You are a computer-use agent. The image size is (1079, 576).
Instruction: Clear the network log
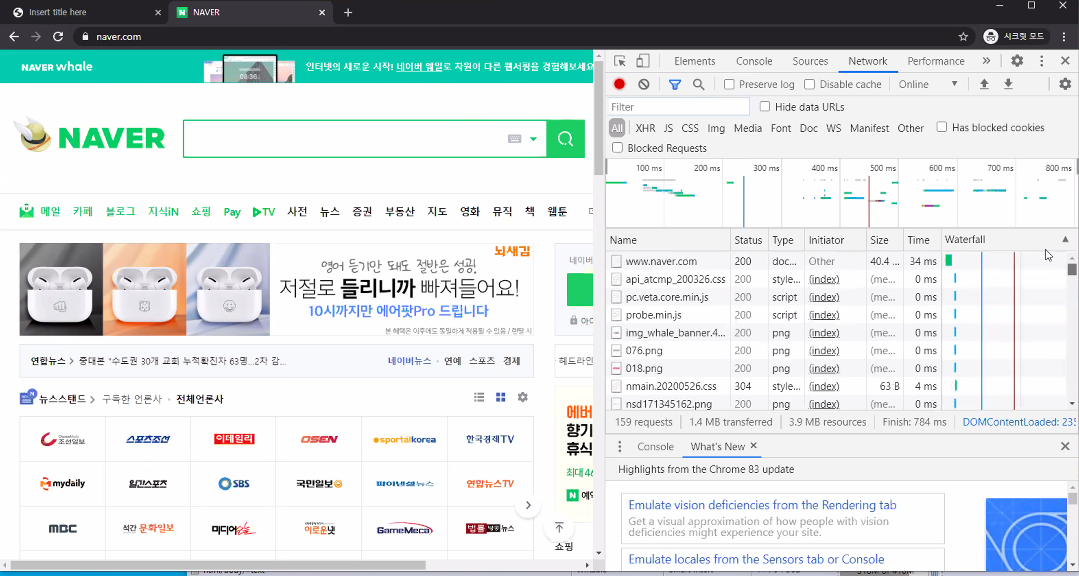coord(643,84)
